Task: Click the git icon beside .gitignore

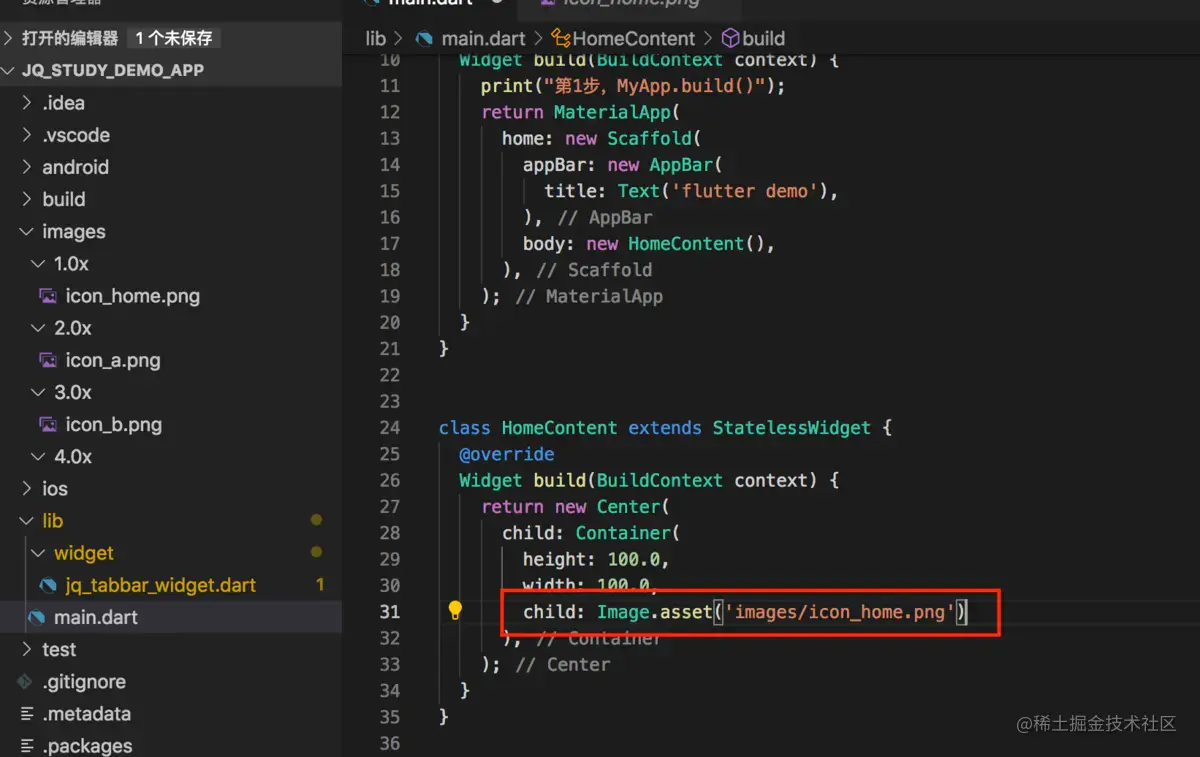Action: pos(25,682)
